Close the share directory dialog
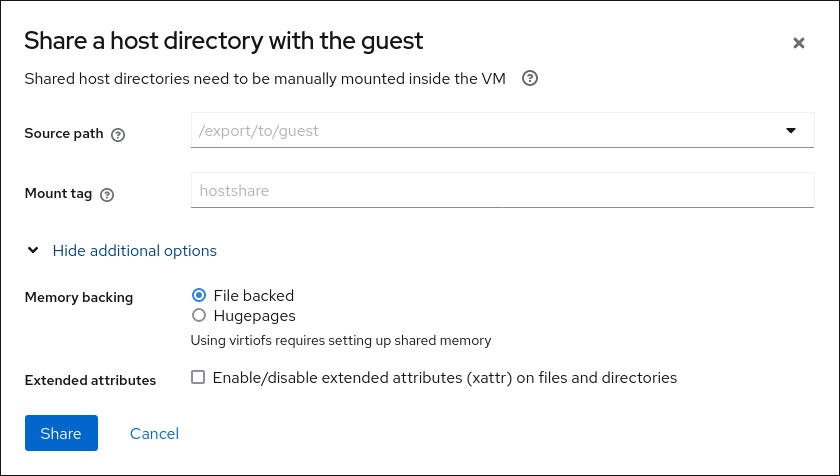 798,43
